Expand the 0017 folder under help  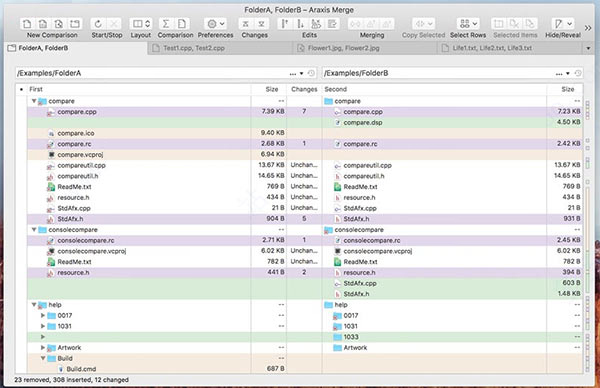coord(43,315)
